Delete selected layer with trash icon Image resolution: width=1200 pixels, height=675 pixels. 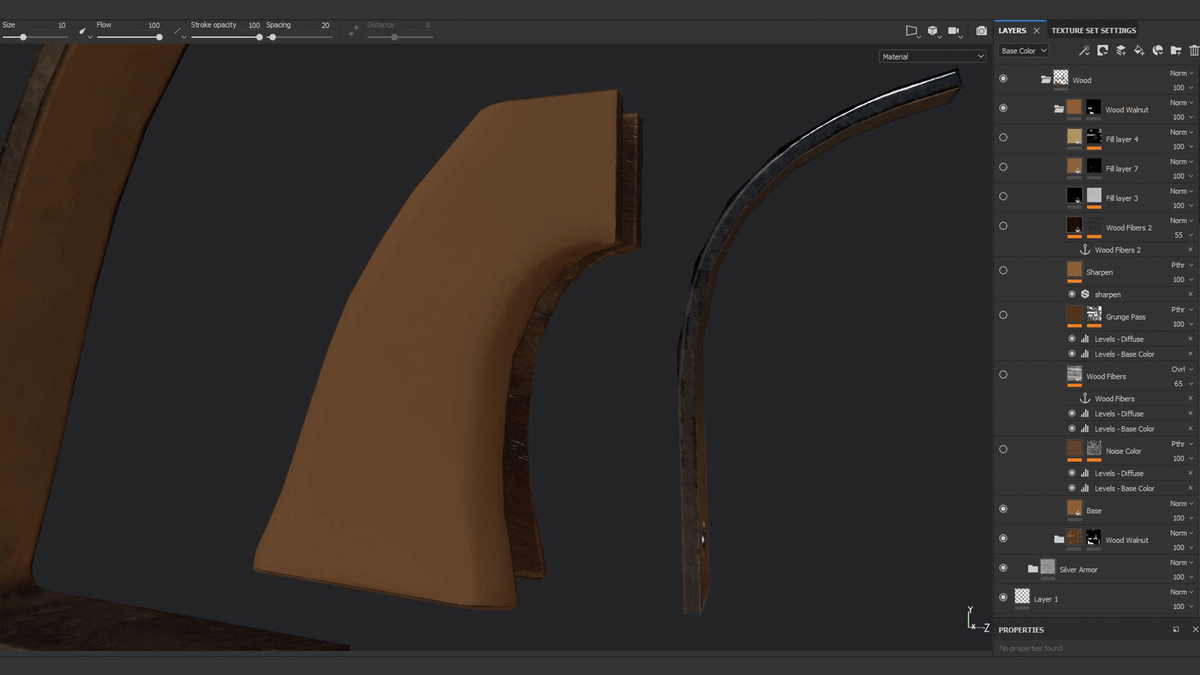[1194, 51]
